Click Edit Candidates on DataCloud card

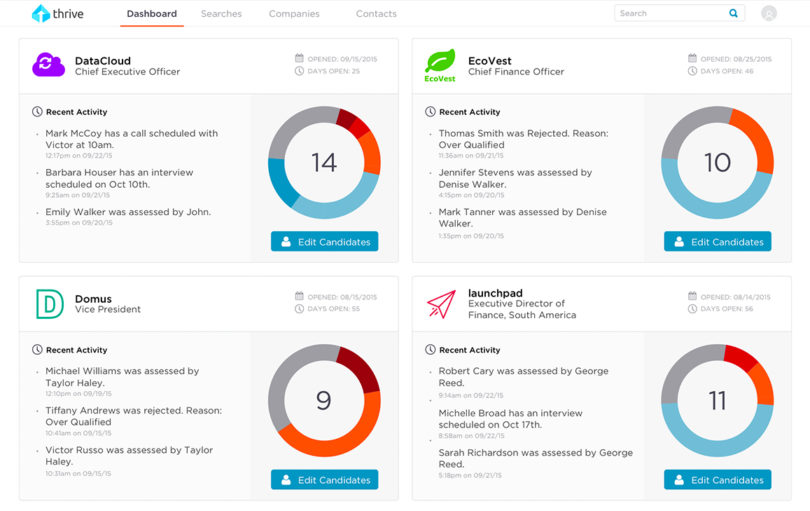(x=324, y=241)
